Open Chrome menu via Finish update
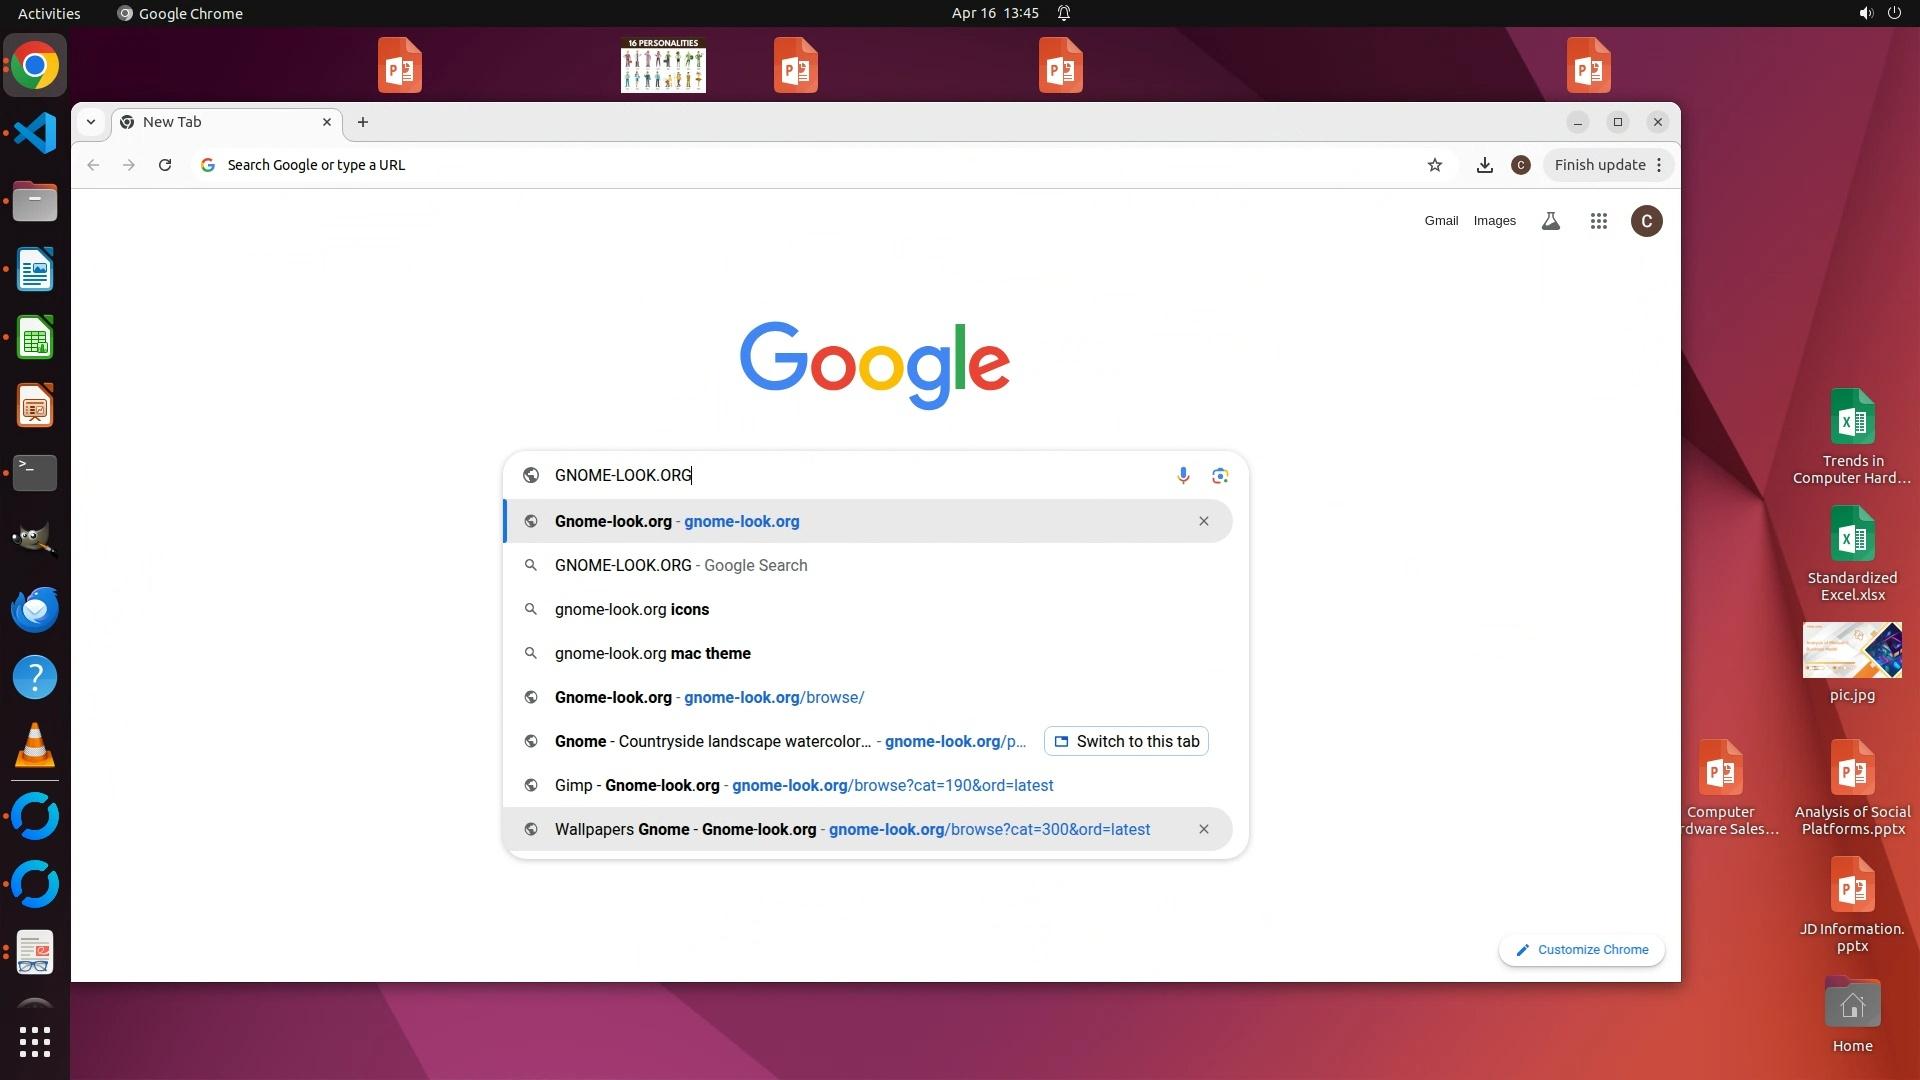 1608,165
